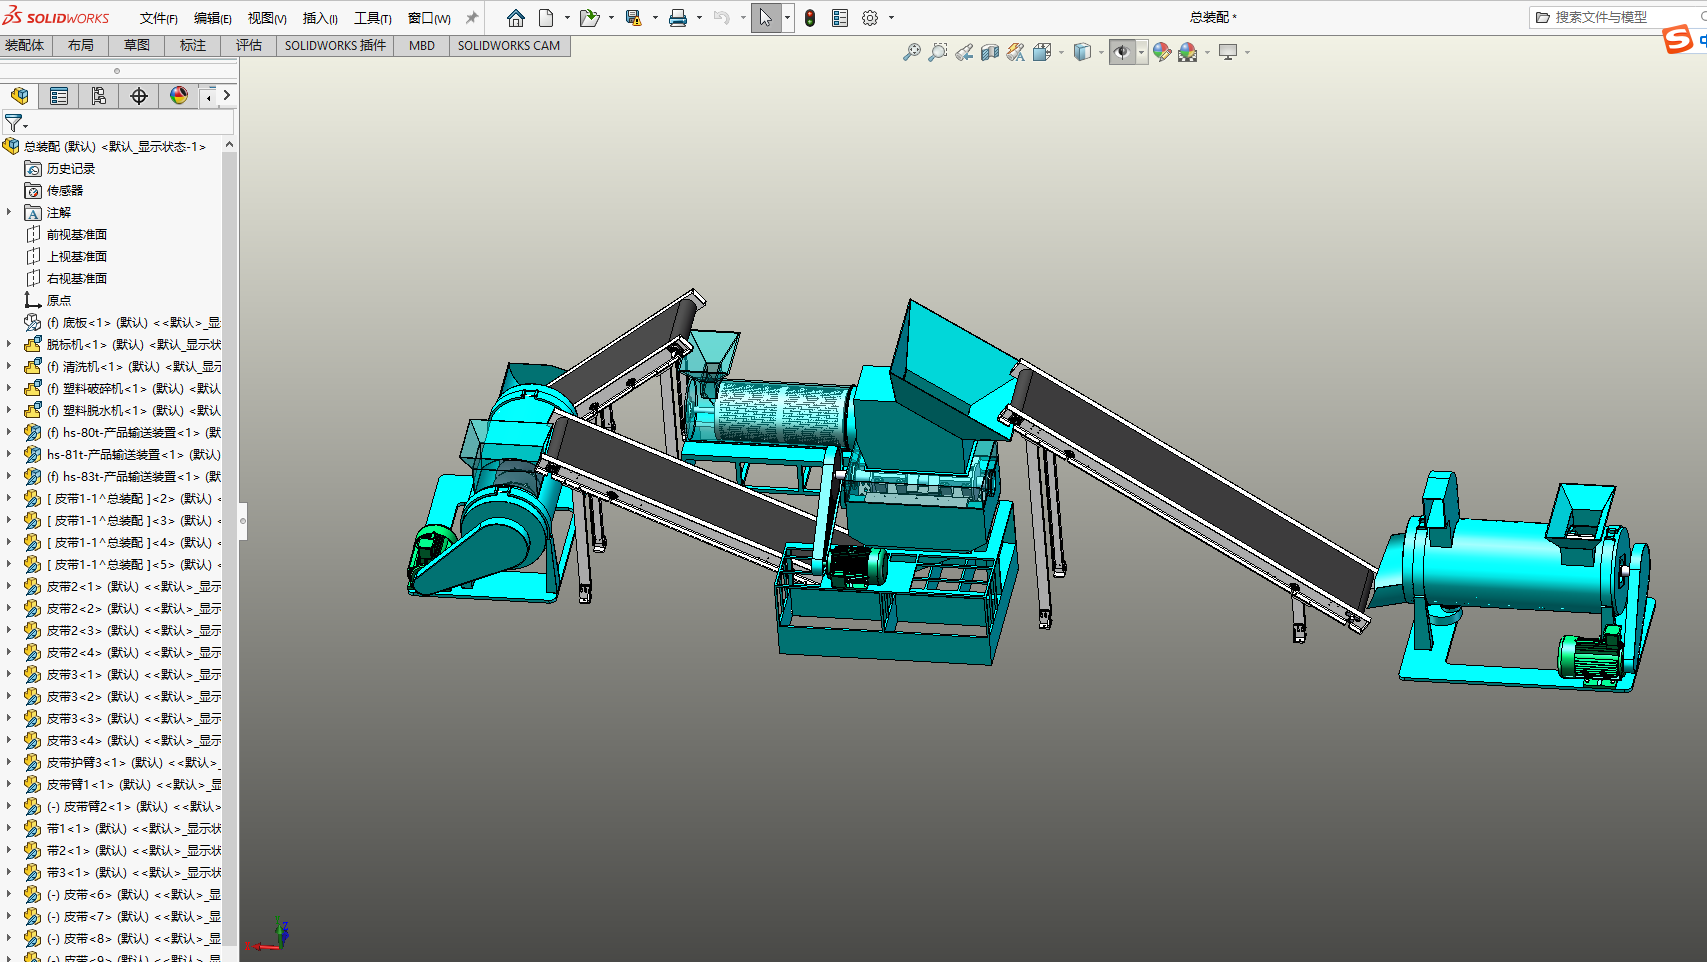Screen dimensions: 1707x962
Task: Click Dynamic Annotation Views icon
Action: pyautogui.click(x=1015, y=52)
